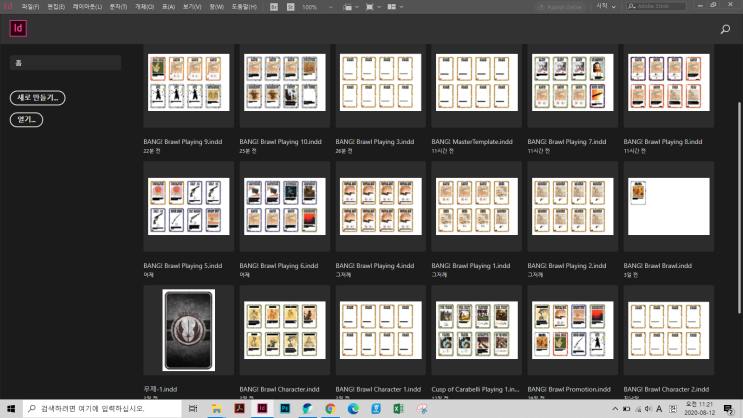Screen dimensions: 743x418
Task: Click the Publish Online button
Action: pyautogui.click(x=560, y=7)
